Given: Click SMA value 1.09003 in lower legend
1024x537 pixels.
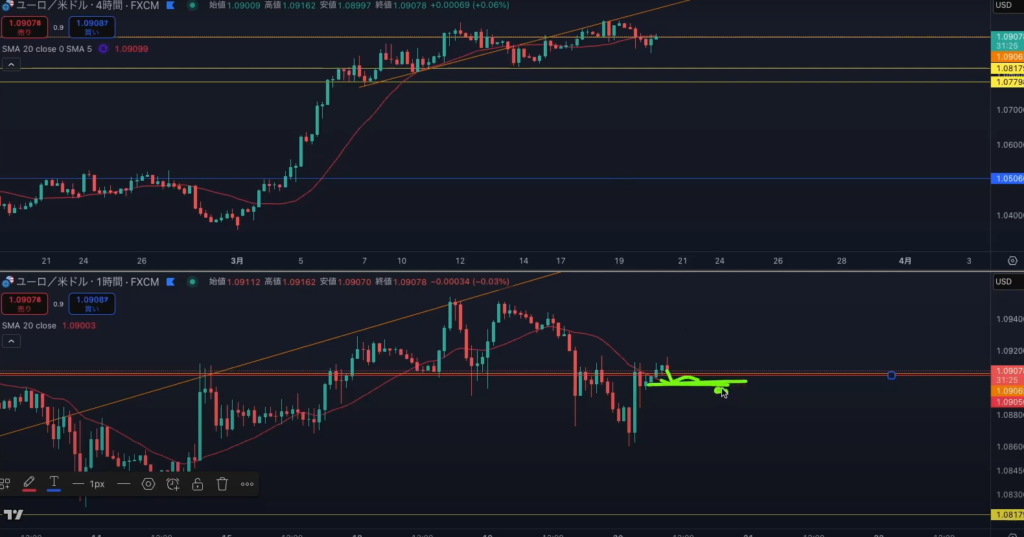Looking at the screenshot, I should pyautogui.click(x=79, y=325).
